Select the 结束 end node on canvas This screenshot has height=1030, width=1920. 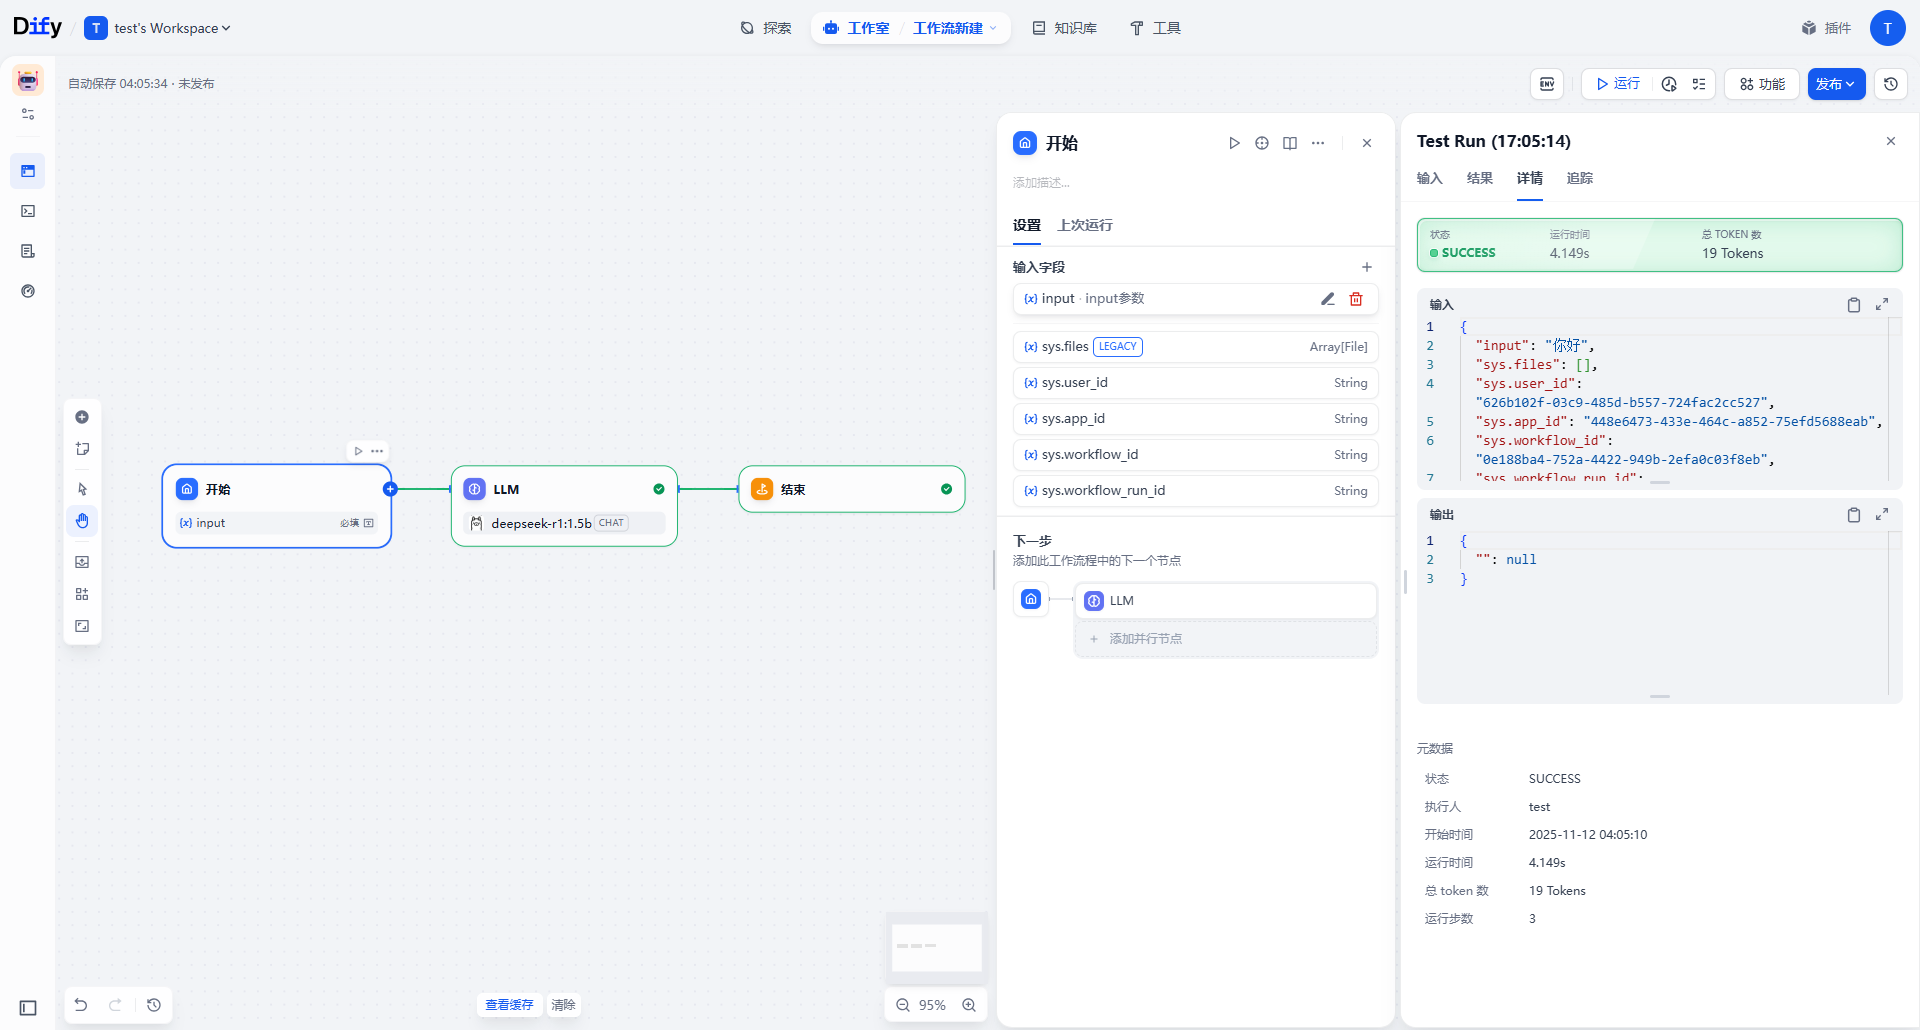852,489
